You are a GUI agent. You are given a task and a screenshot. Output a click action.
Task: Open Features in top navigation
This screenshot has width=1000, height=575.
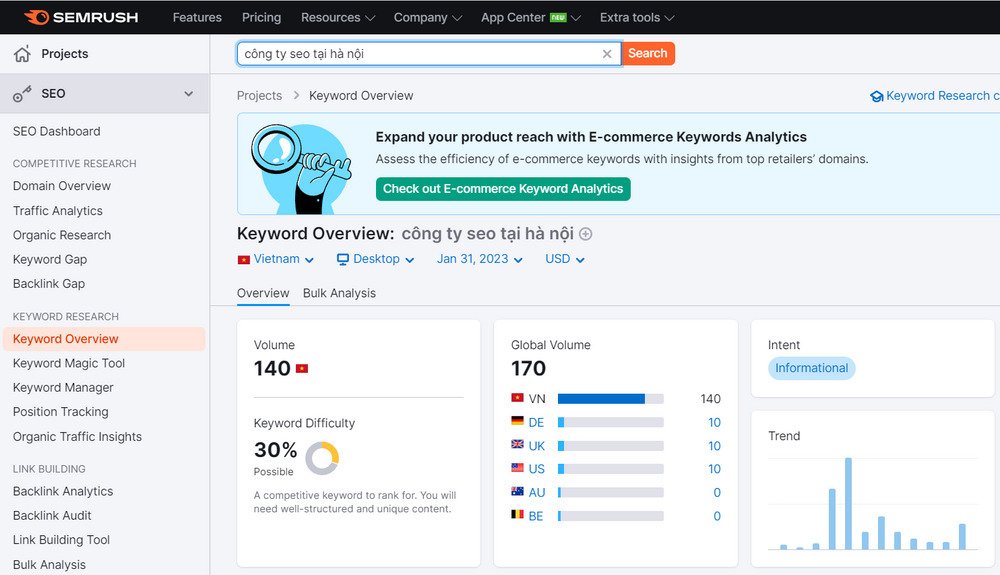click(197, 17)
